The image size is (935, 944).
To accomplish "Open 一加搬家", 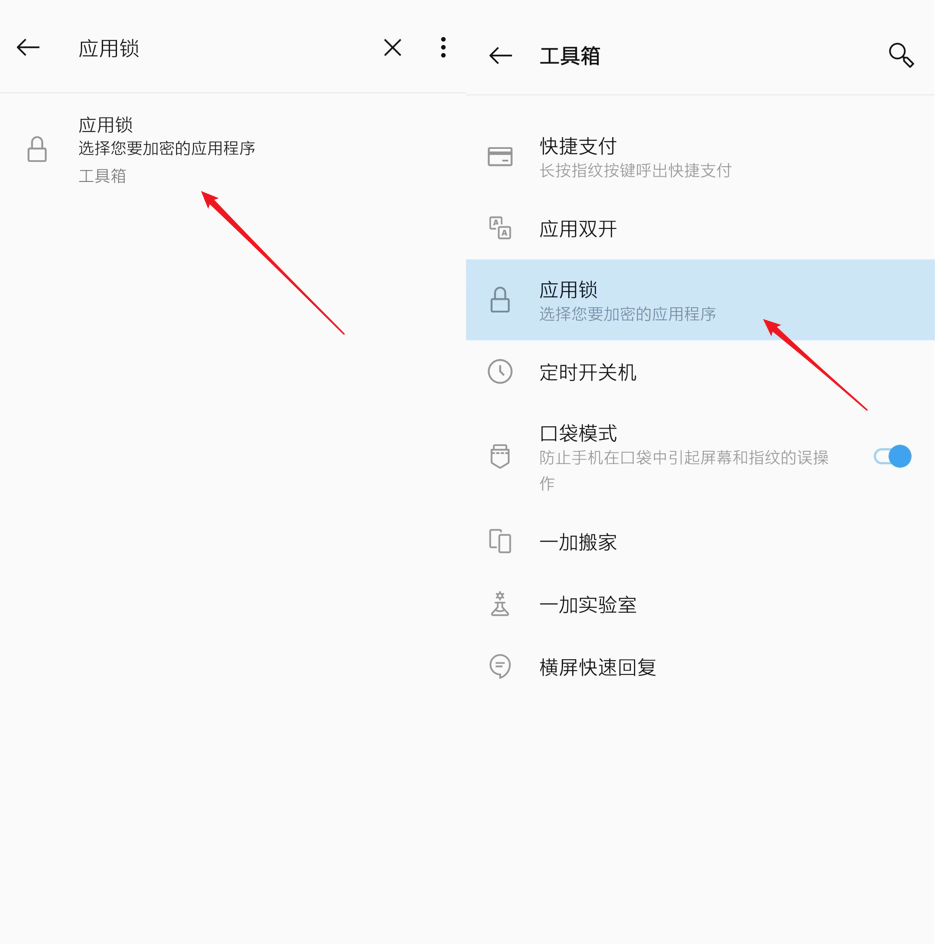I will 700,542.
